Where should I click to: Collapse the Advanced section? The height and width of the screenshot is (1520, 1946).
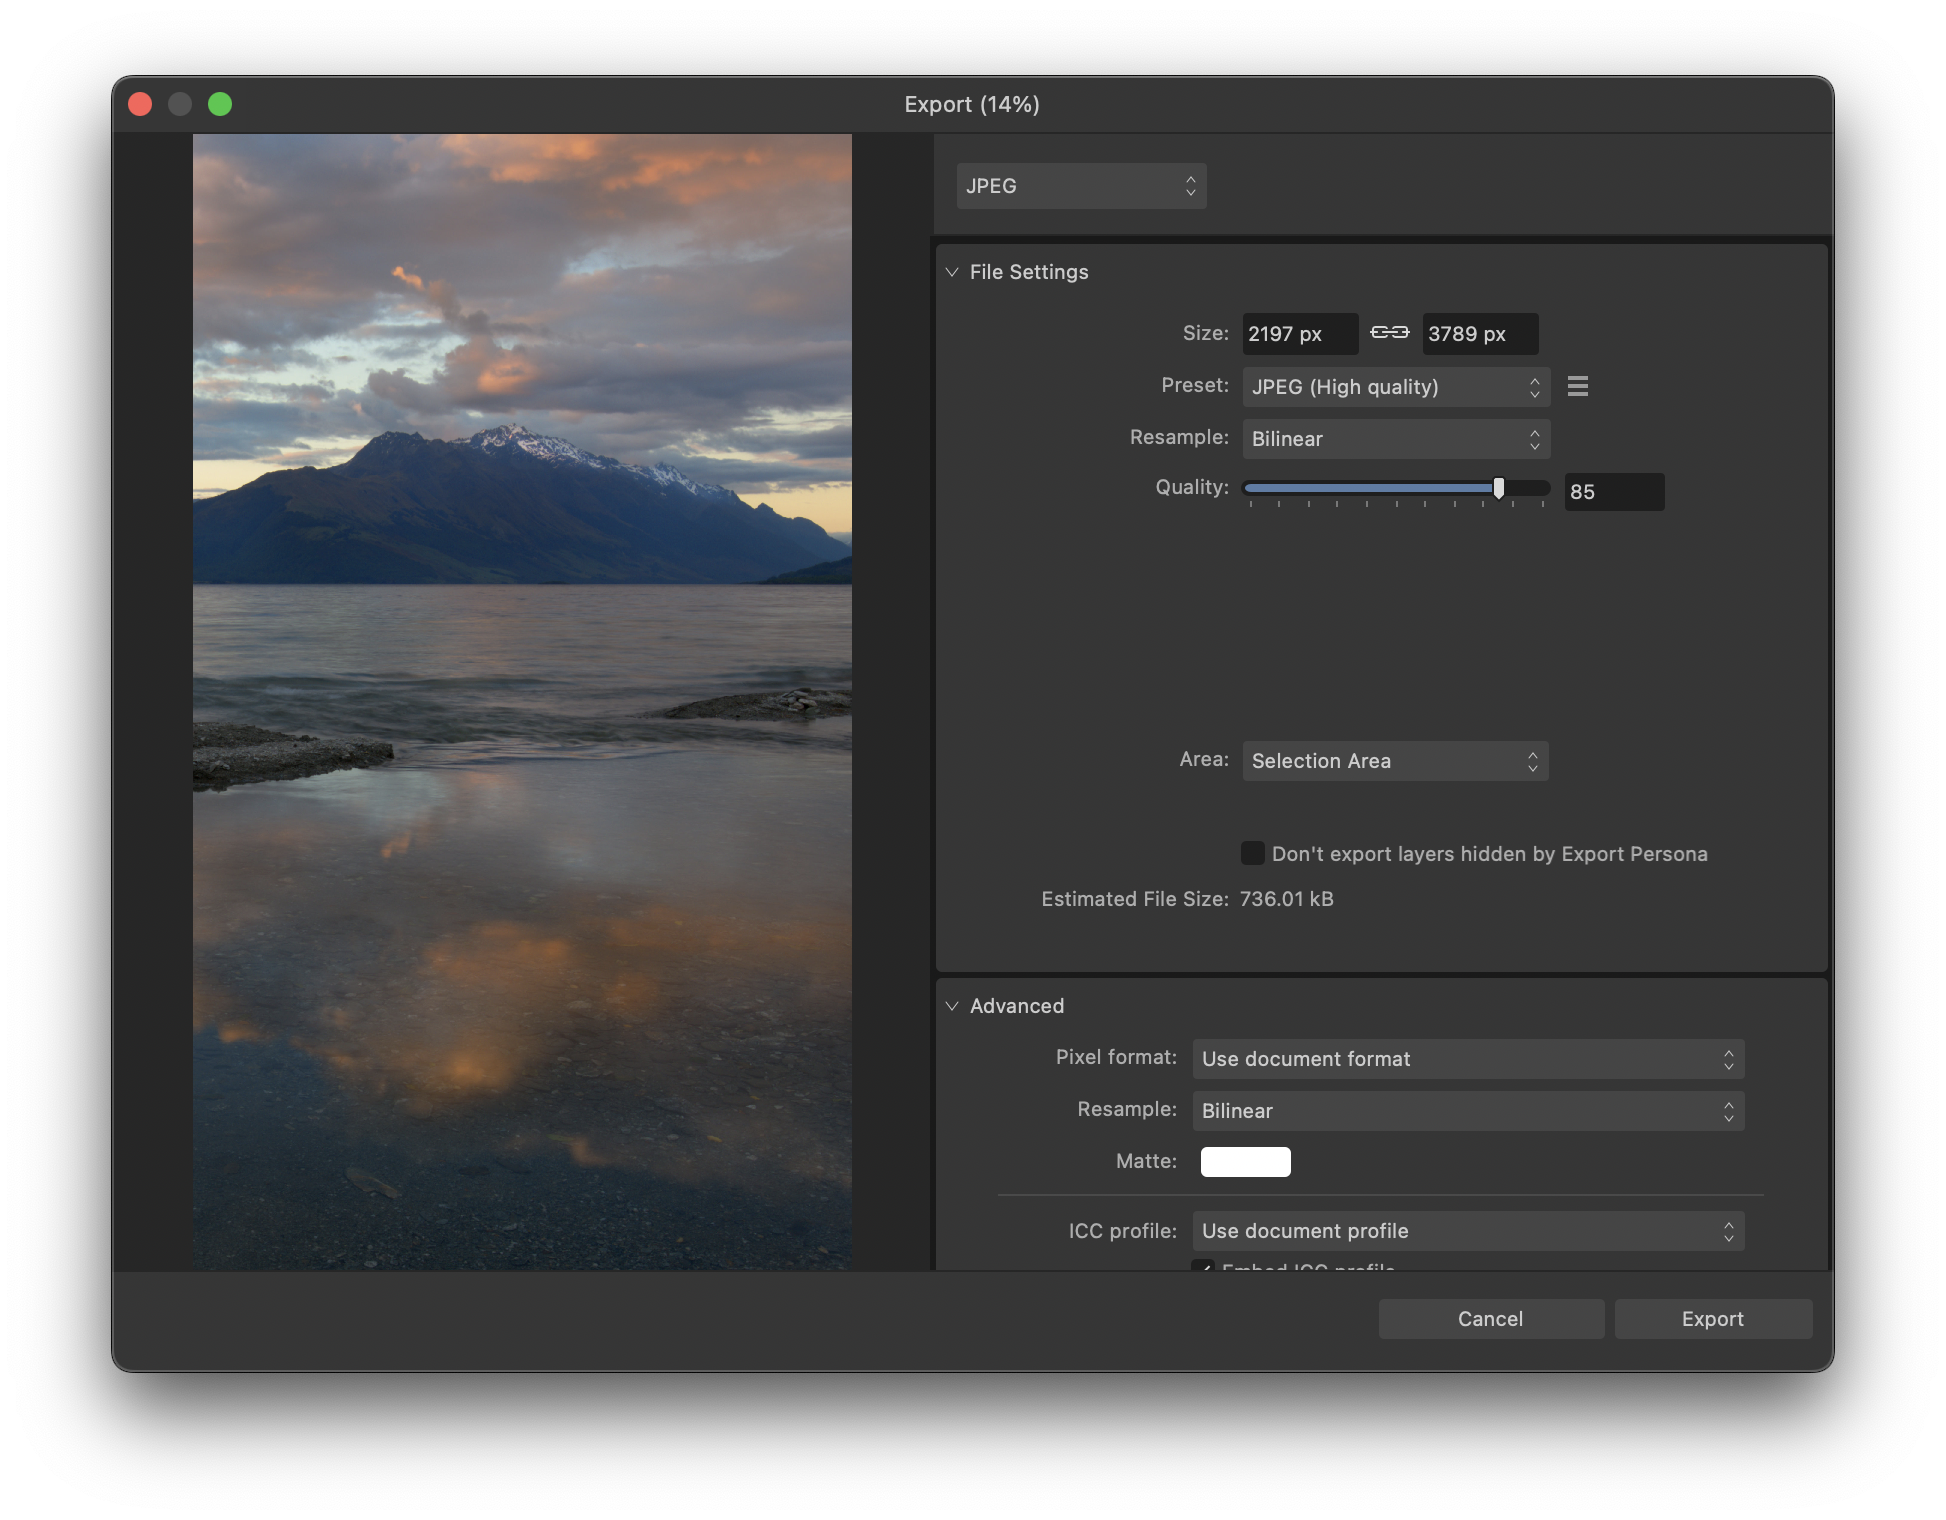pos(952,1006)
